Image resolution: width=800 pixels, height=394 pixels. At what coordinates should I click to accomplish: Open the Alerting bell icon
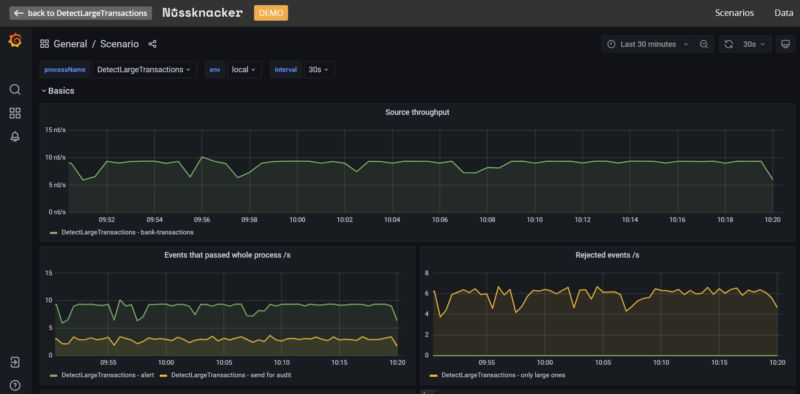pos(15,137)
